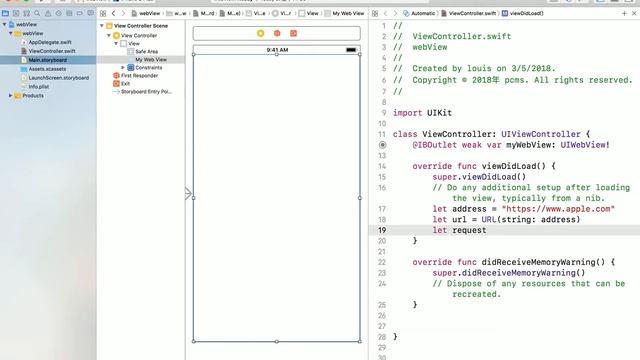Click bottom-center resize handle of web view
Viewport: 640px width, 360px height.
277,341
